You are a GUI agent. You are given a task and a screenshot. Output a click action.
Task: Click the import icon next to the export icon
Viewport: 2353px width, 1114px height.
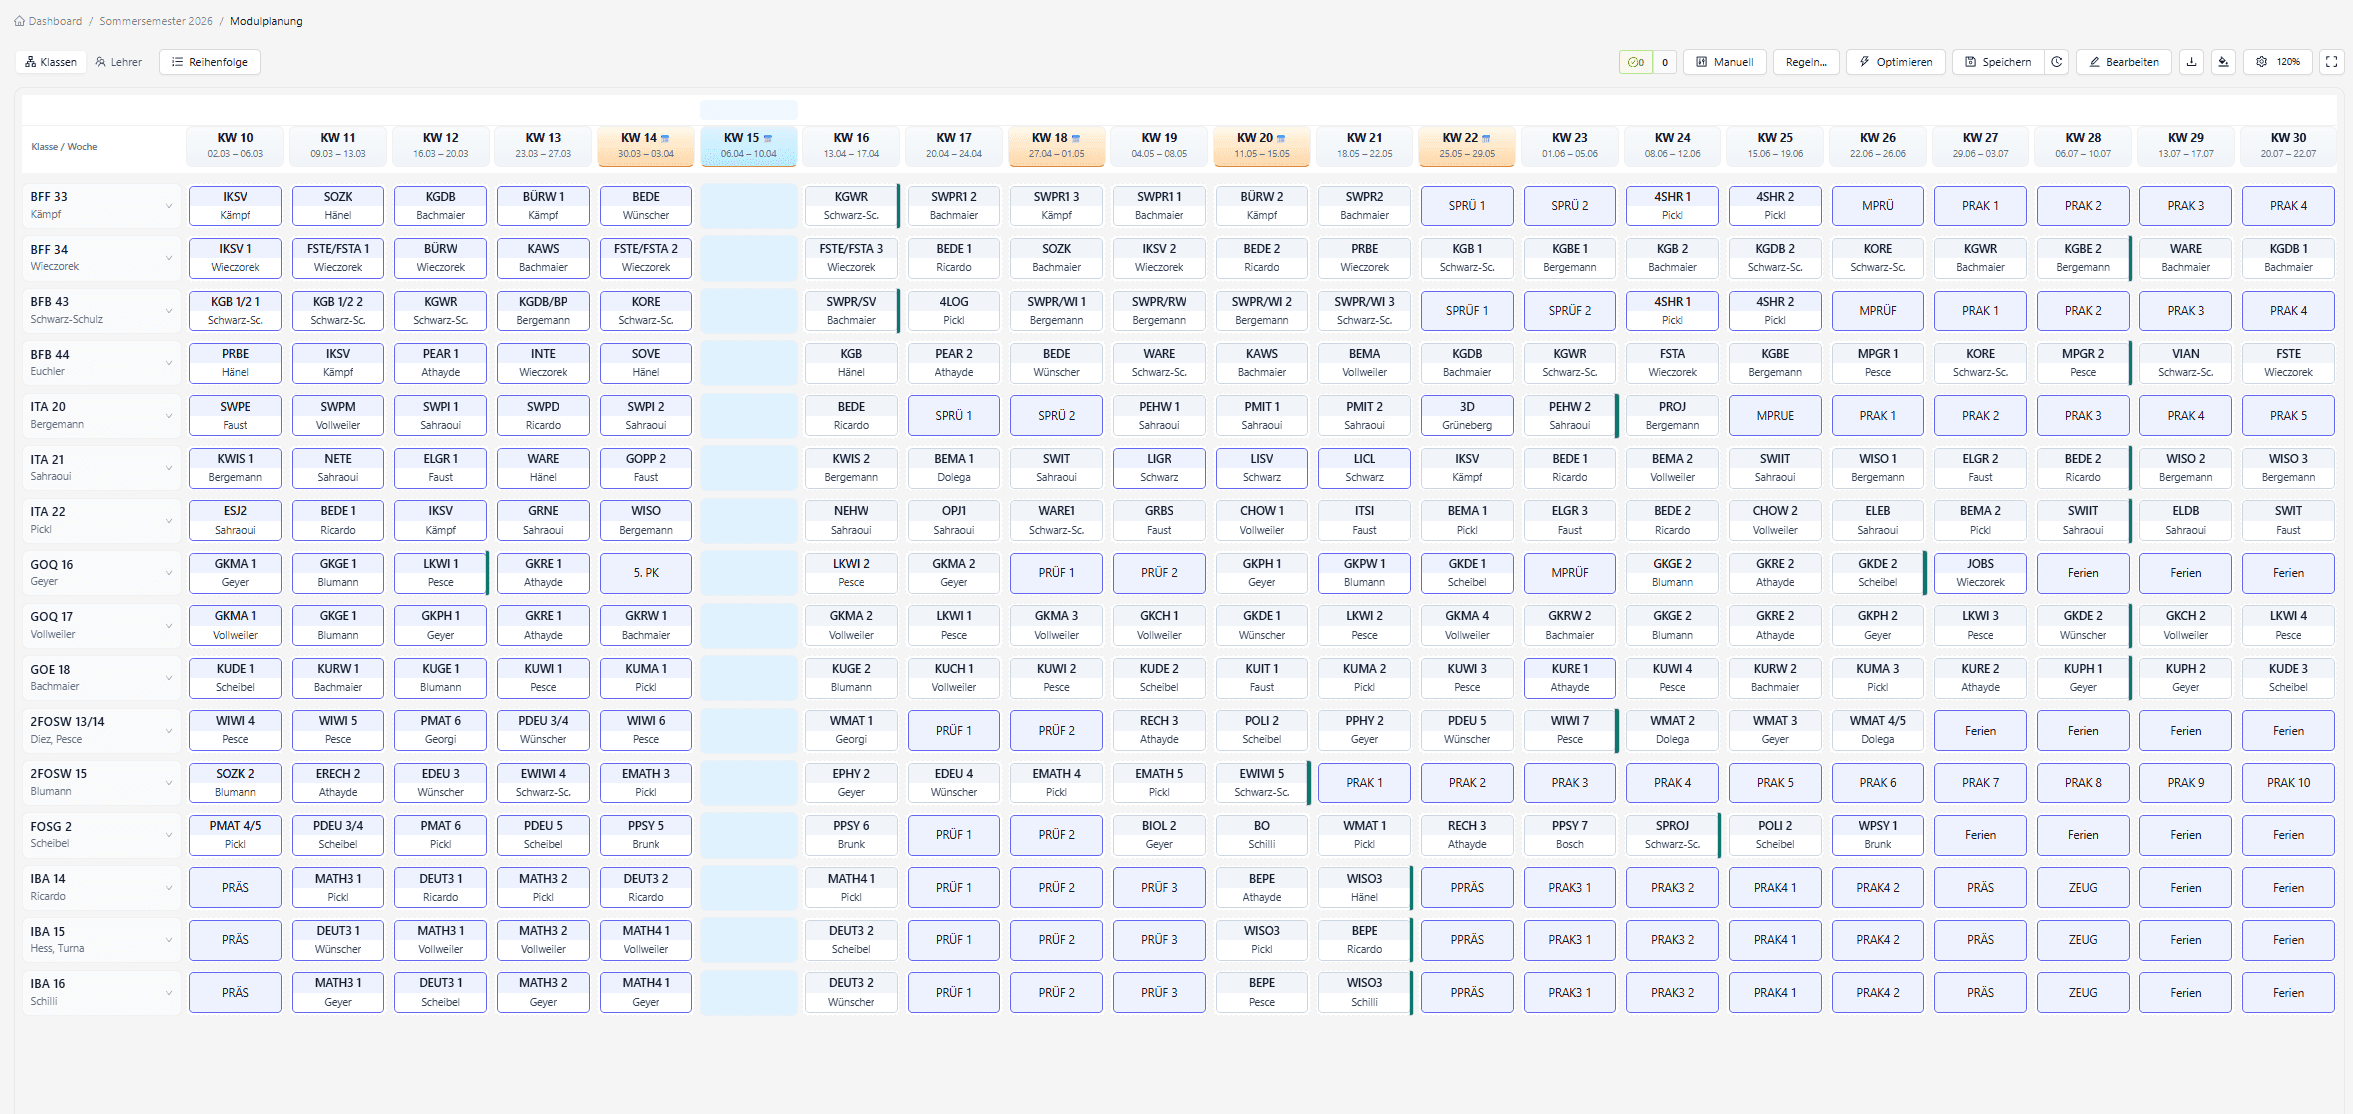click(2222, 61)
